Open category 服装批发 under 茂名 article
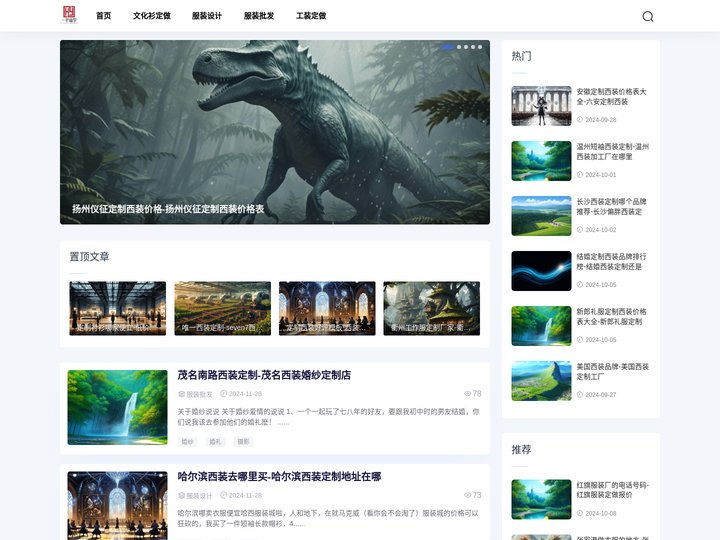The height and width of the screenshot is (540, 720). (x=199, y=394)
